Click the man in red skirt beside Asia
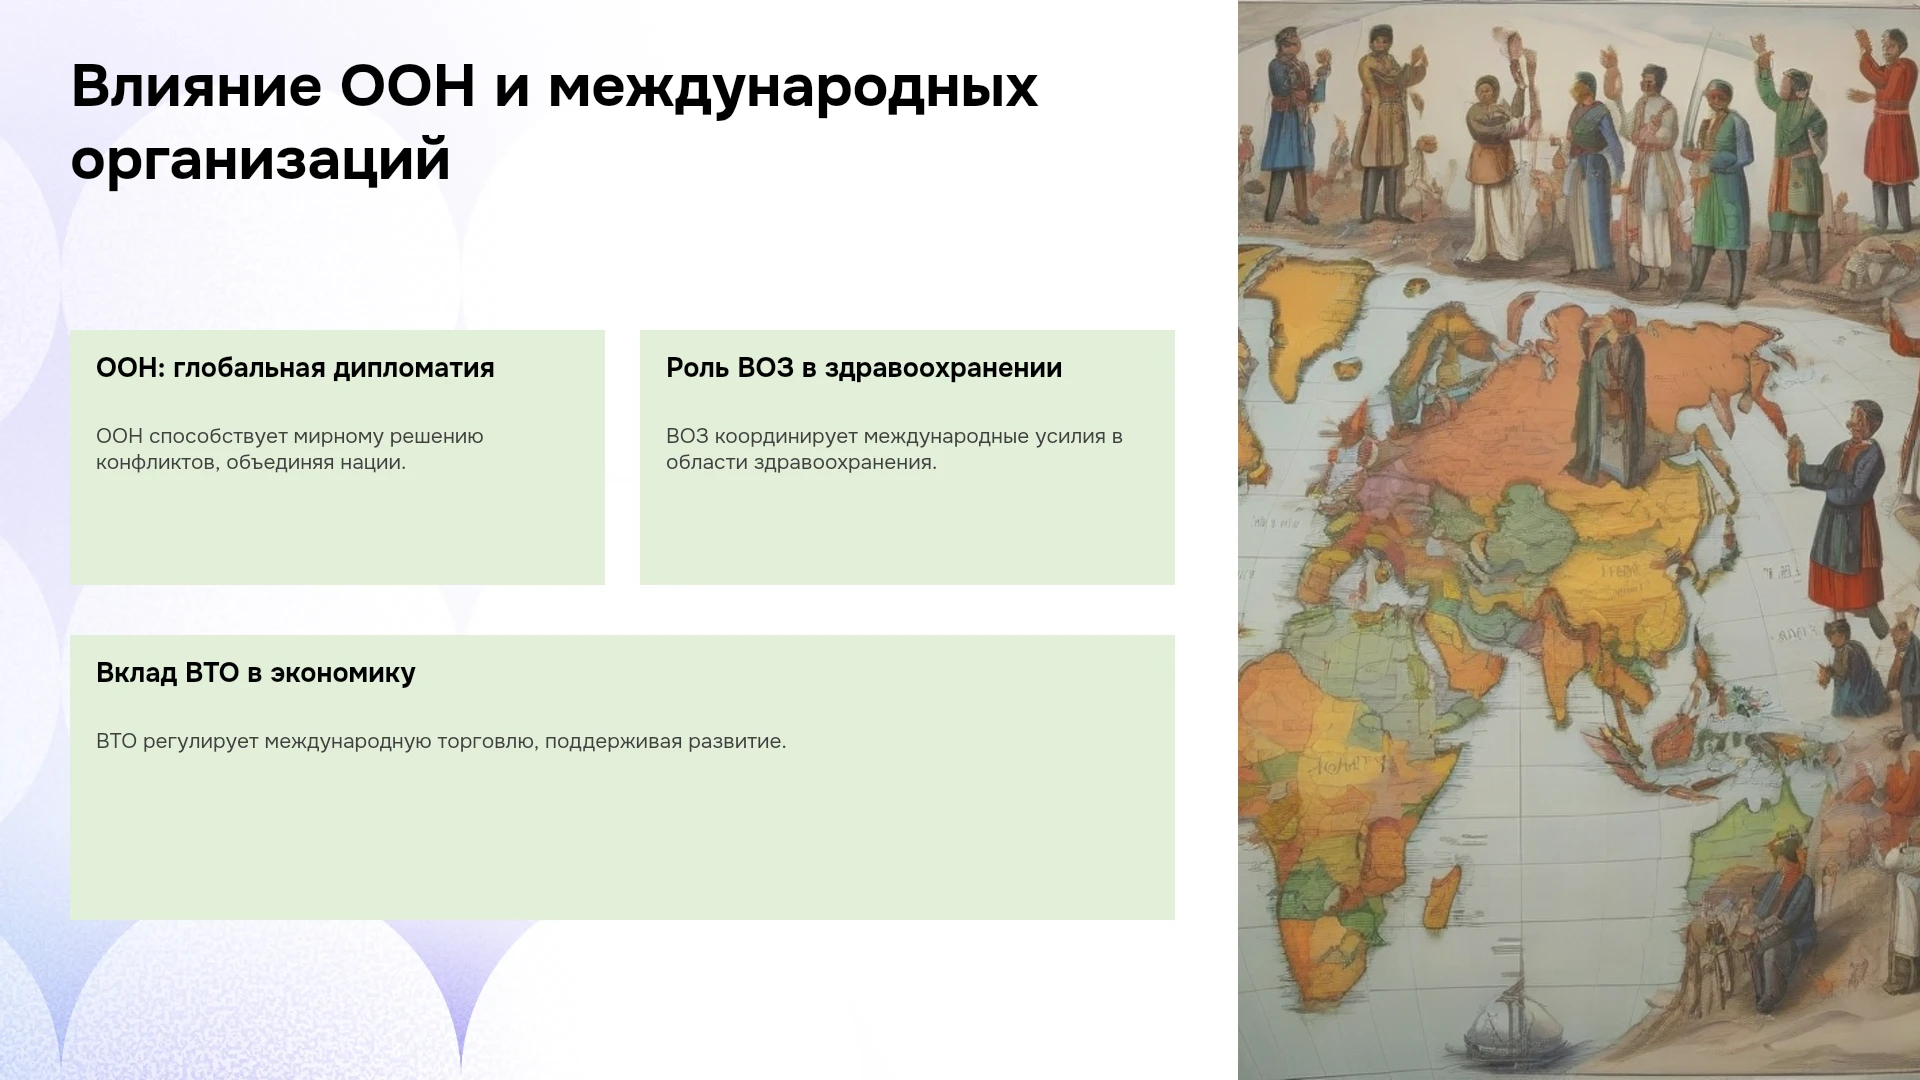This screenshot has height=1080, width=1920. pos(1850,520)
